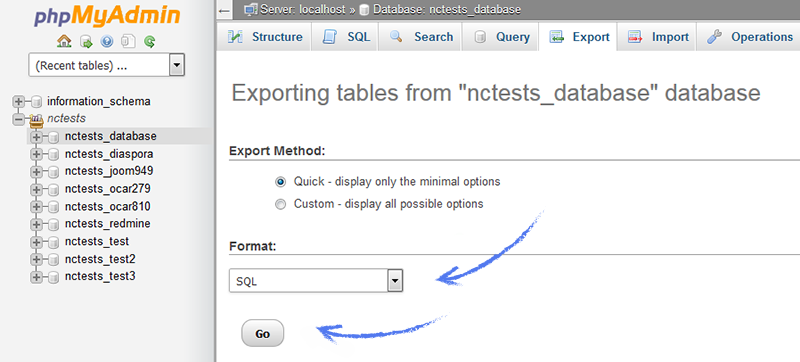Click the green reload navigation icon
This screenshot has width=800, height=362.
click(149, 42)
